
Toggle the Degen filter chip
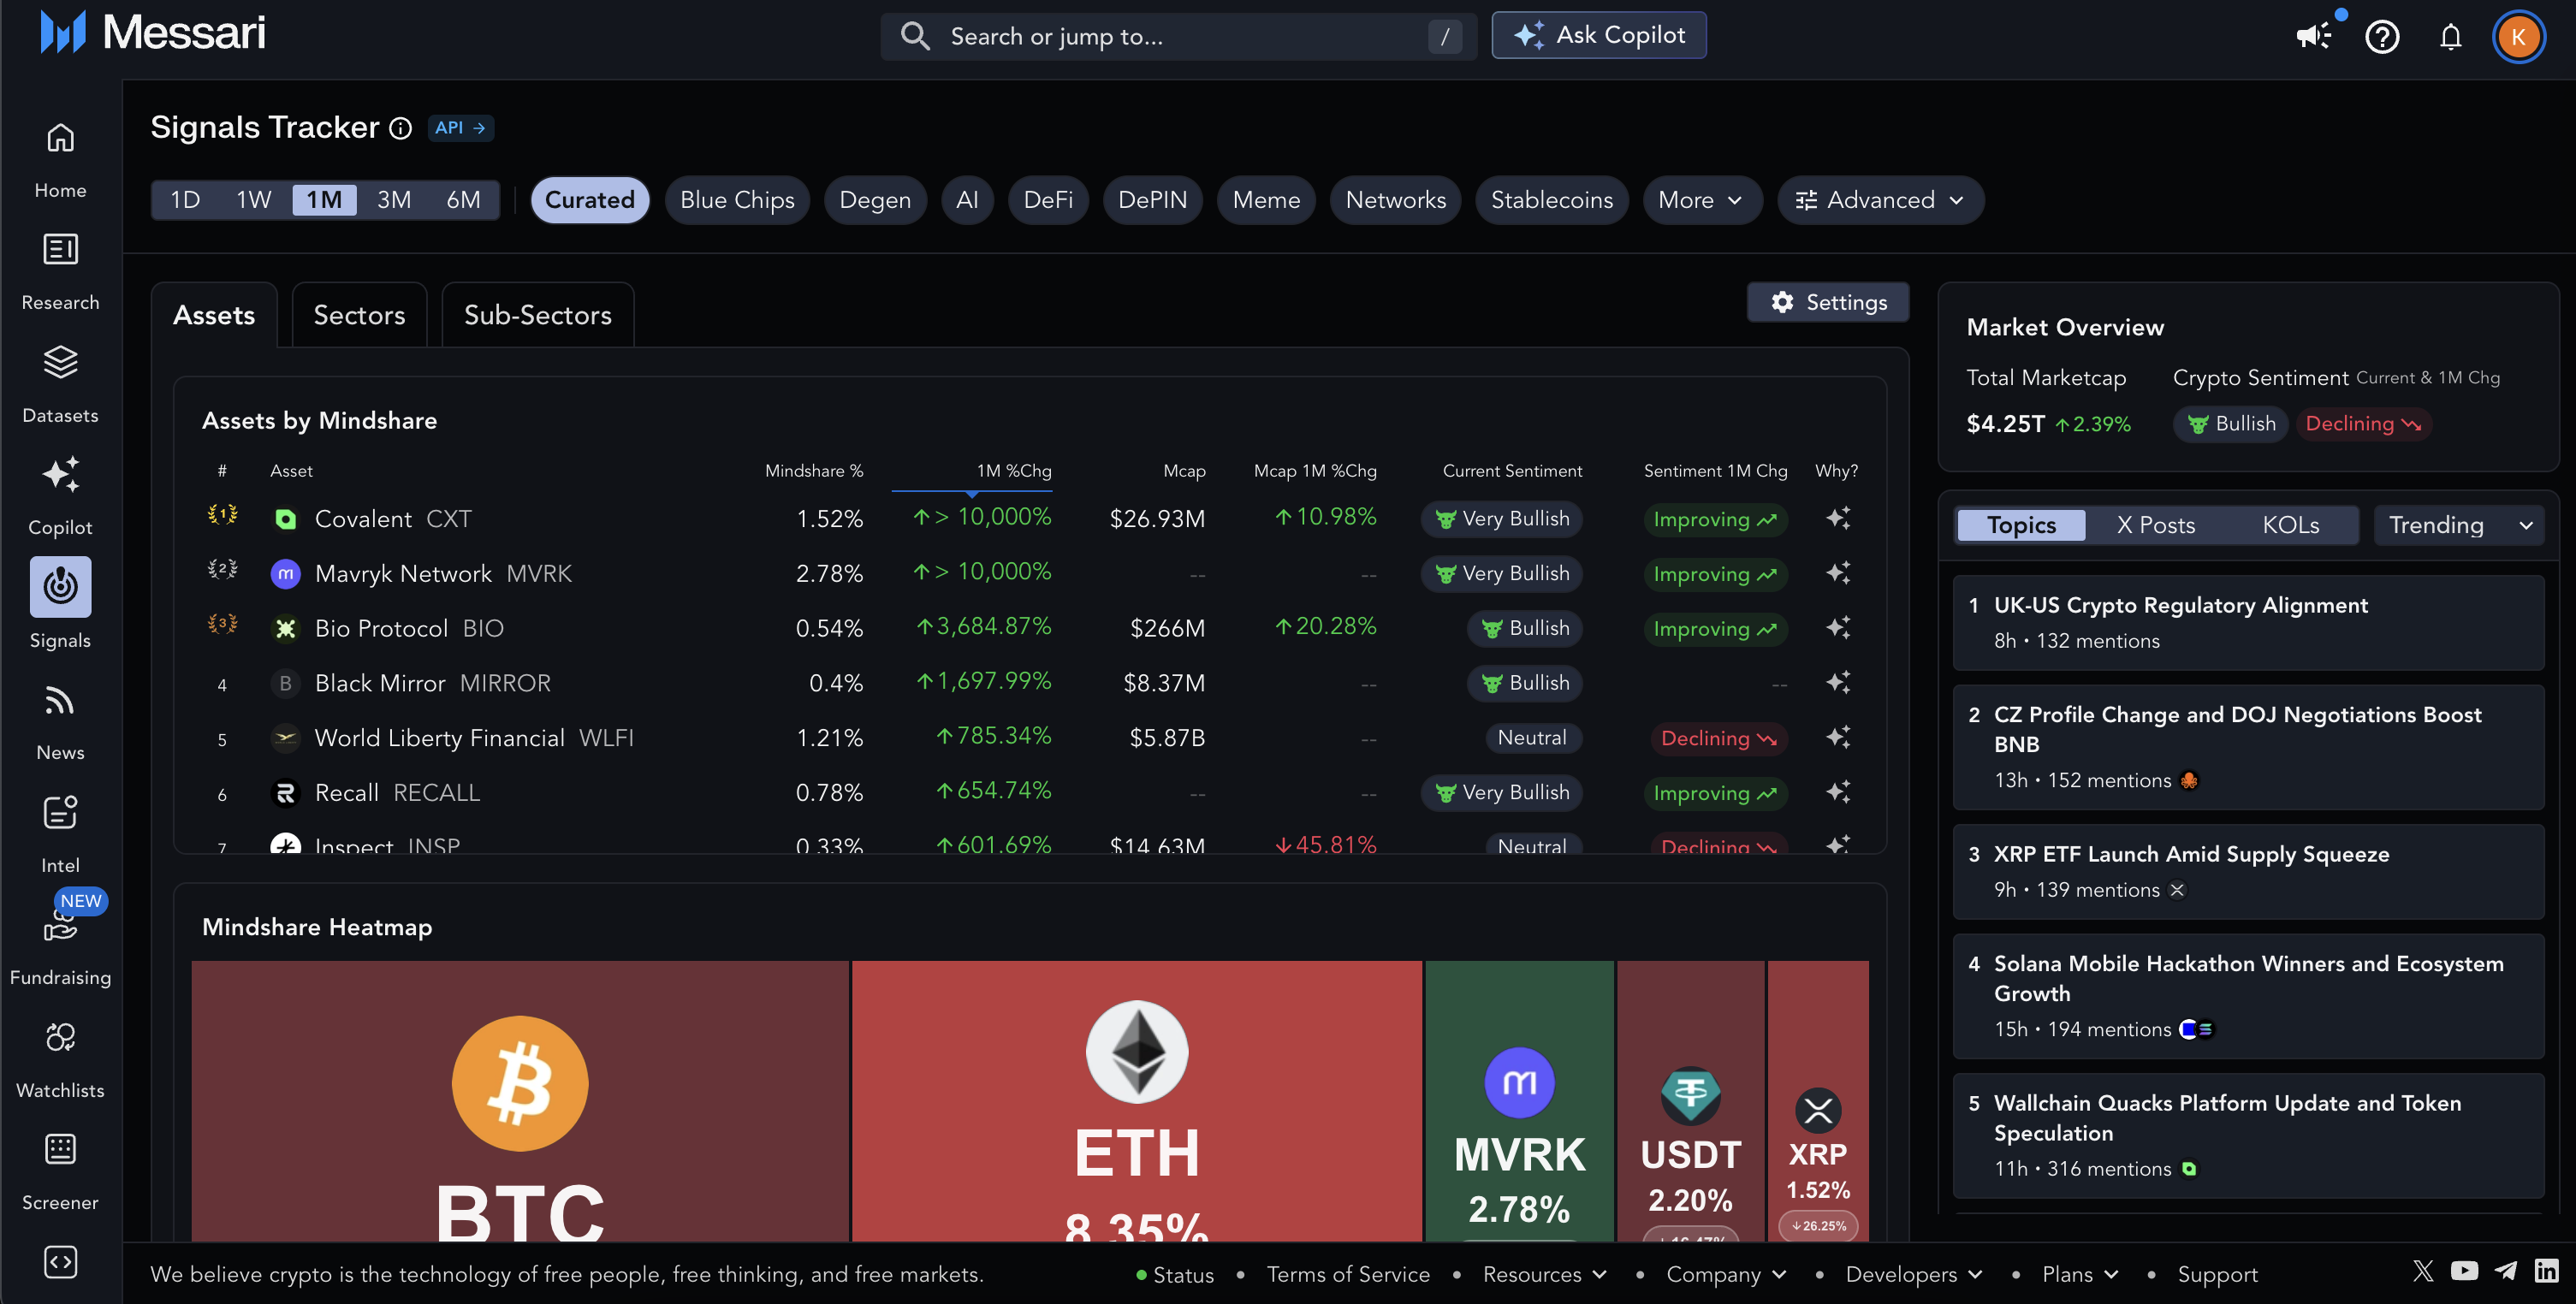coord(875,200)
